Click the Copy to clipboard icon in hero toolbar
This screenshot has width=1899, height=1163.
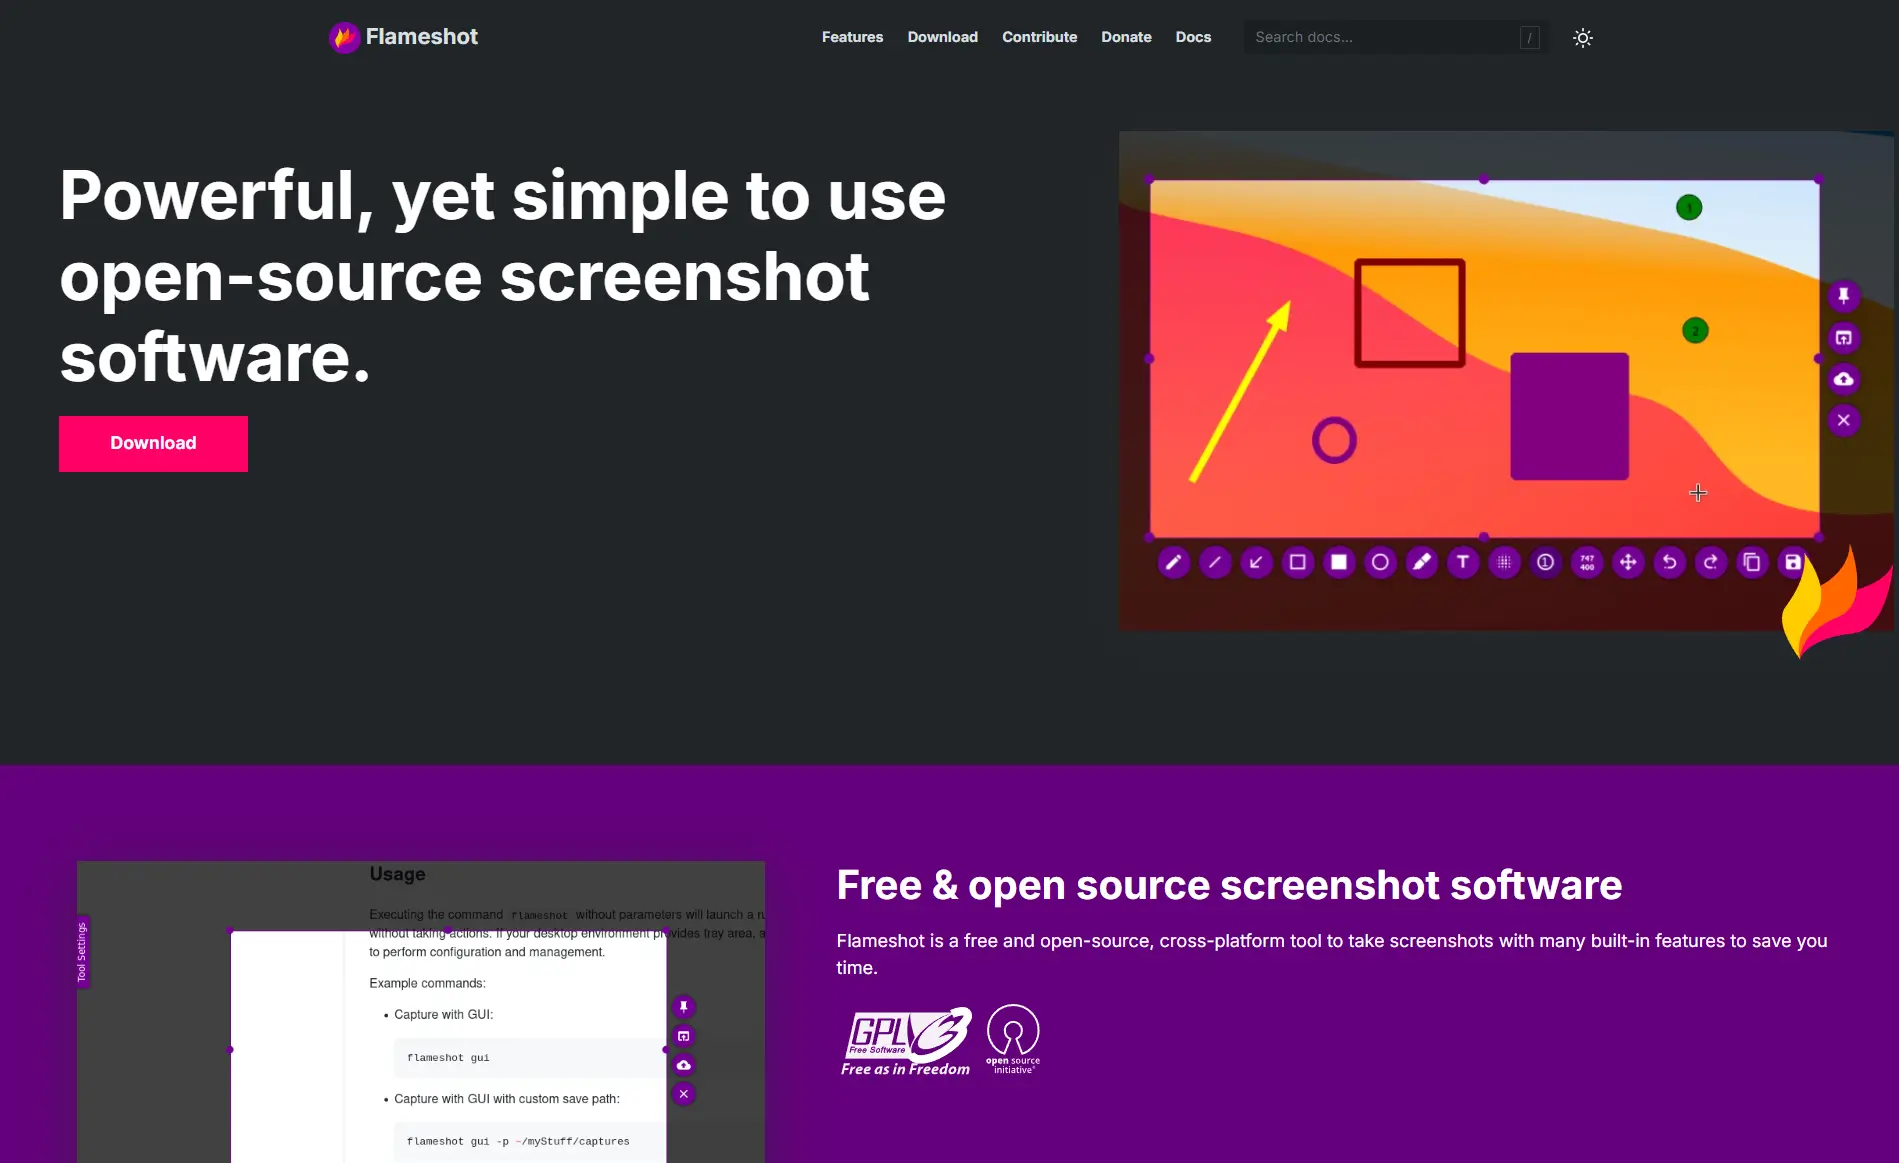coord(1752,562)
